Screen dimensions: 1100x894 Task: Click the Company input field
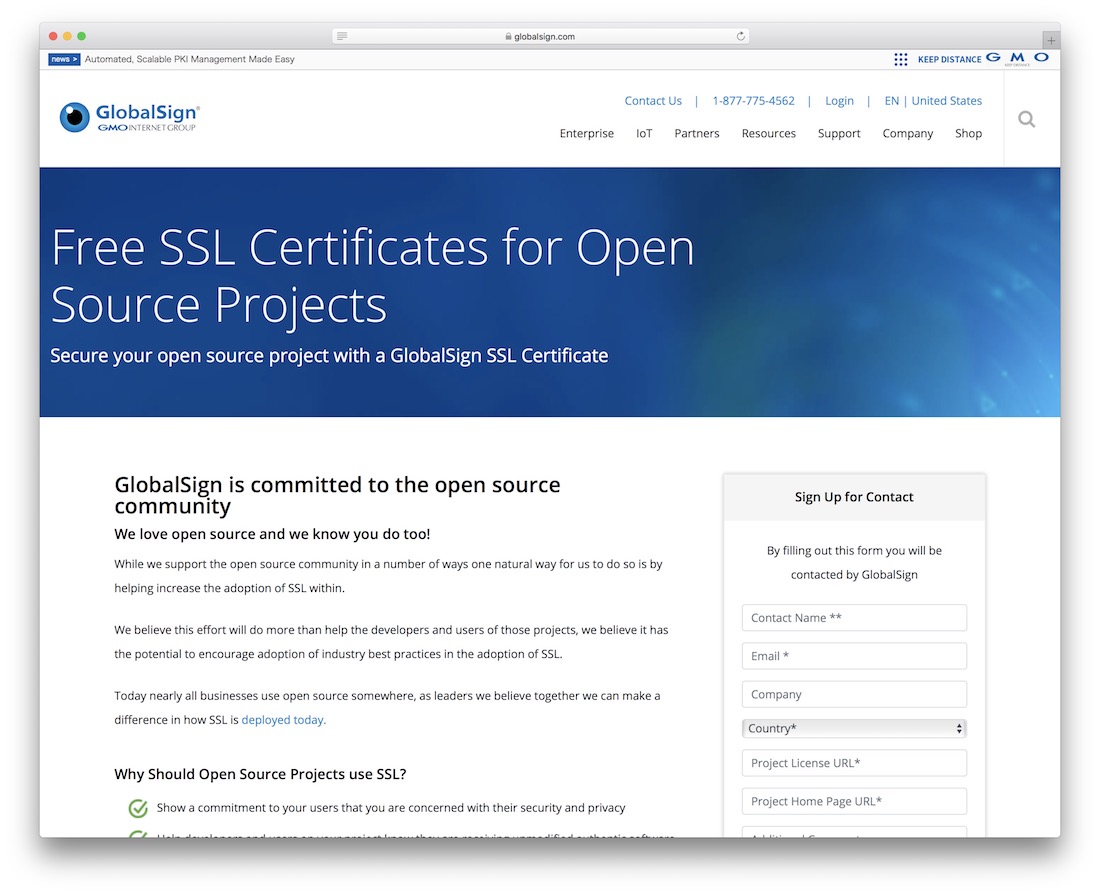tap(854, 694)
